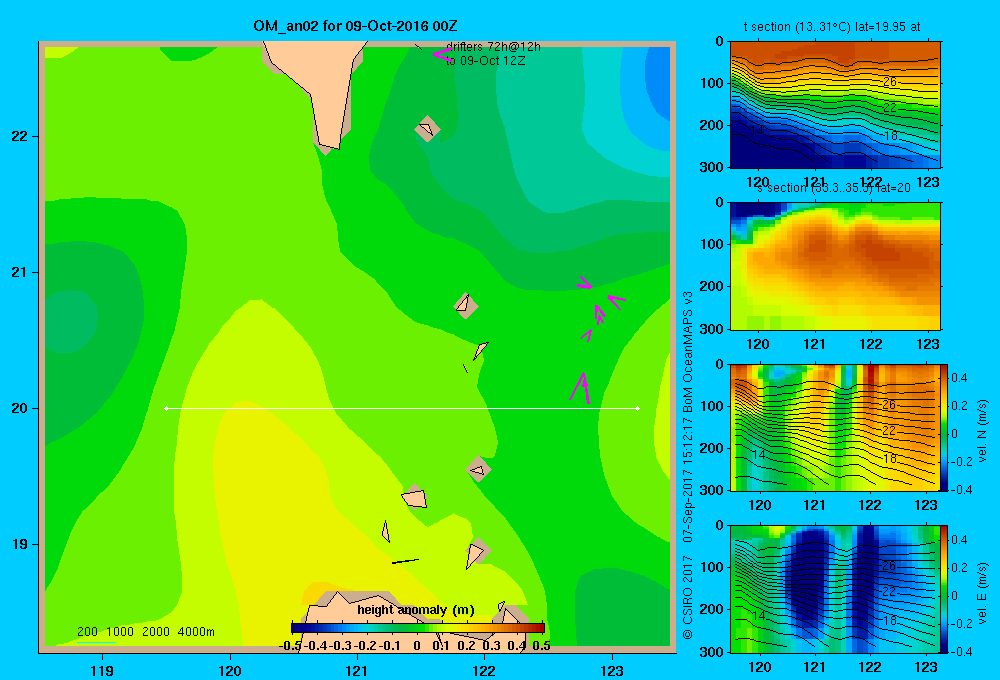Click the large magenta drifter arrow just above the section line
Screen dimensions: 1000x680
[581, 388]
